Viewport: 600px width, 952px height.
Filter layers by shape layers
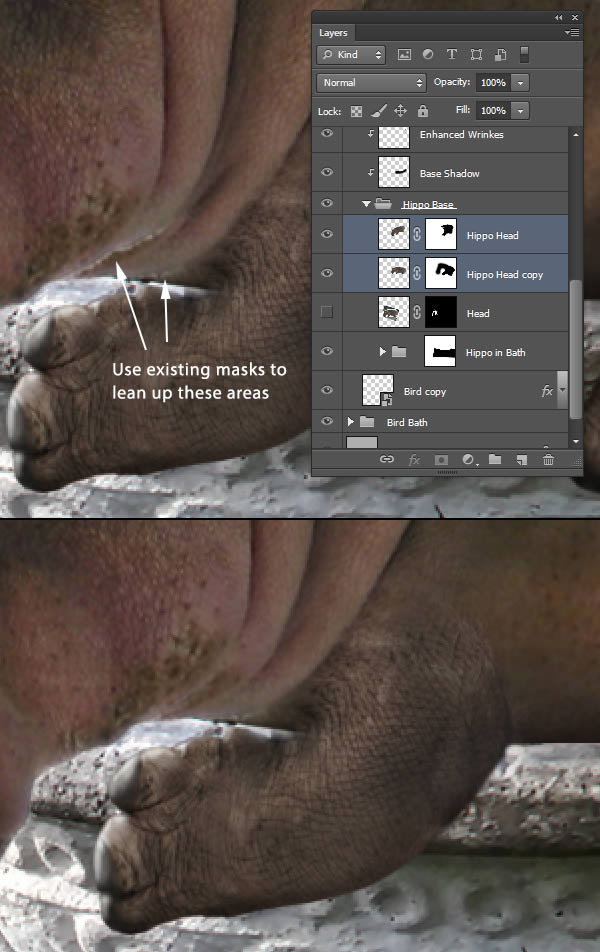pos(477,55)
